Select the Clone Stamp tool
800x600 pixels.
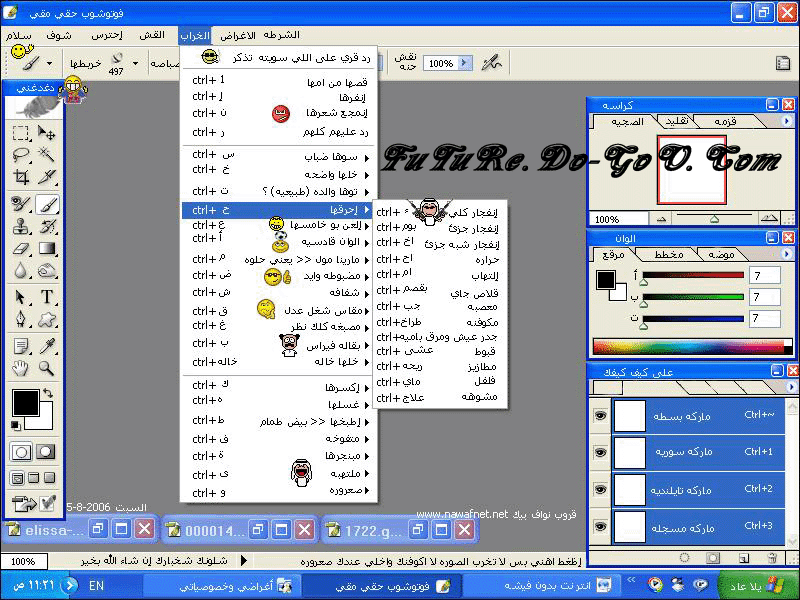tap(21, 226)
